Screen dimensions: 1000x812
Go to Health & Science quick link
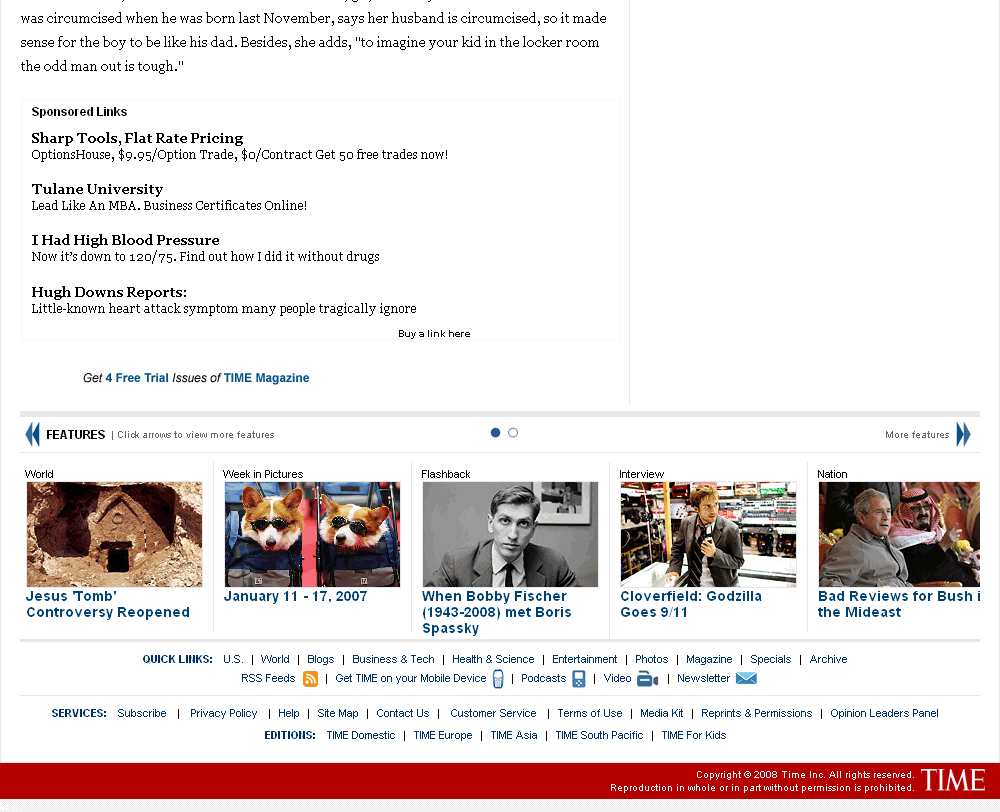[493, 659]
